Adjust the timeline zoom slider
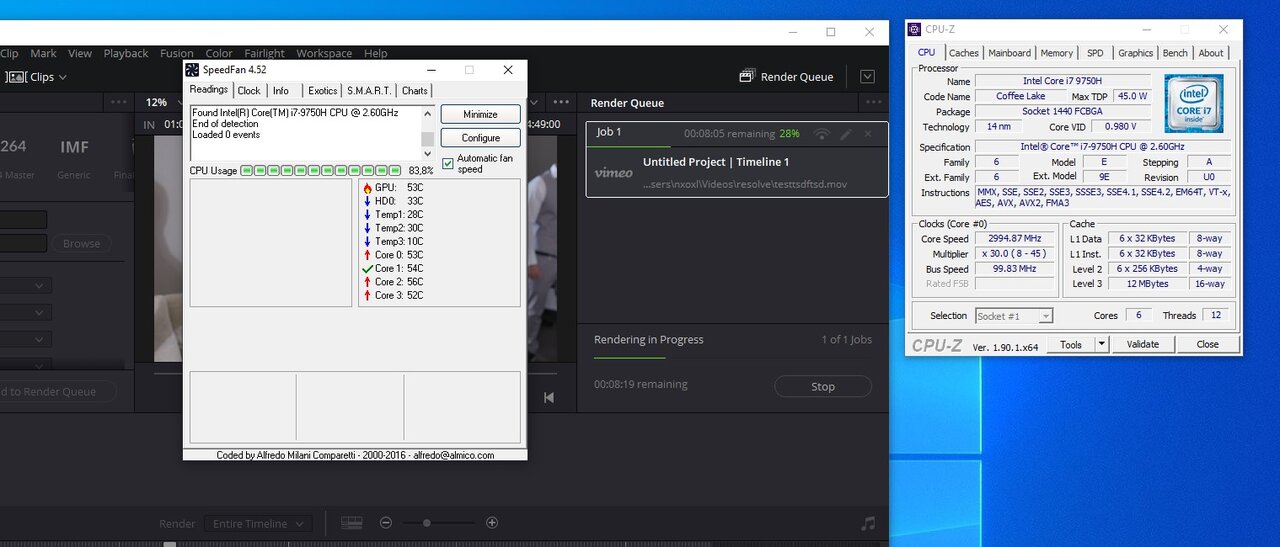1280x547 pixels. tap(428, 523)
